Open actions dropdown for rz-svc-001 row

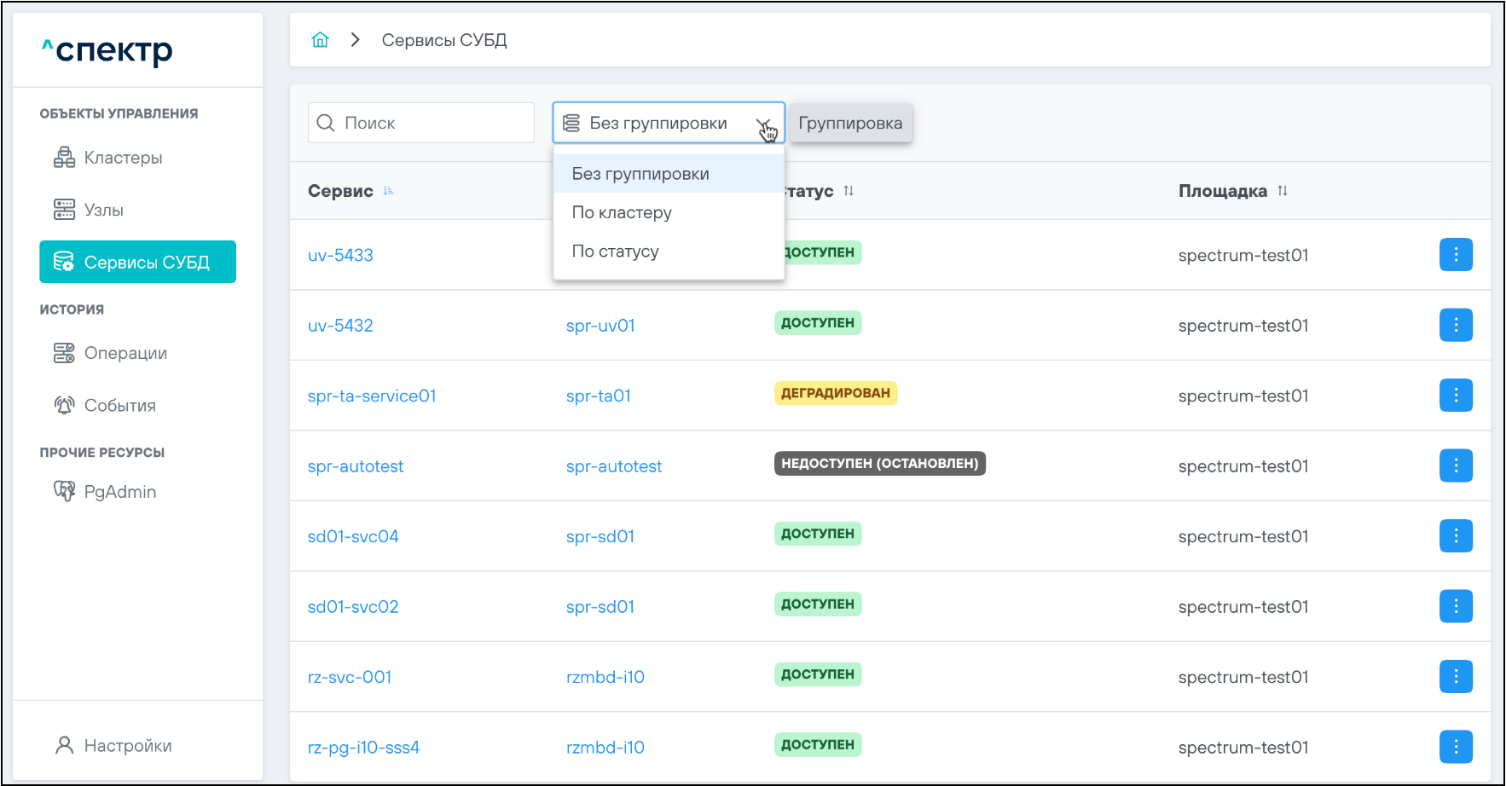point(1455,677)
